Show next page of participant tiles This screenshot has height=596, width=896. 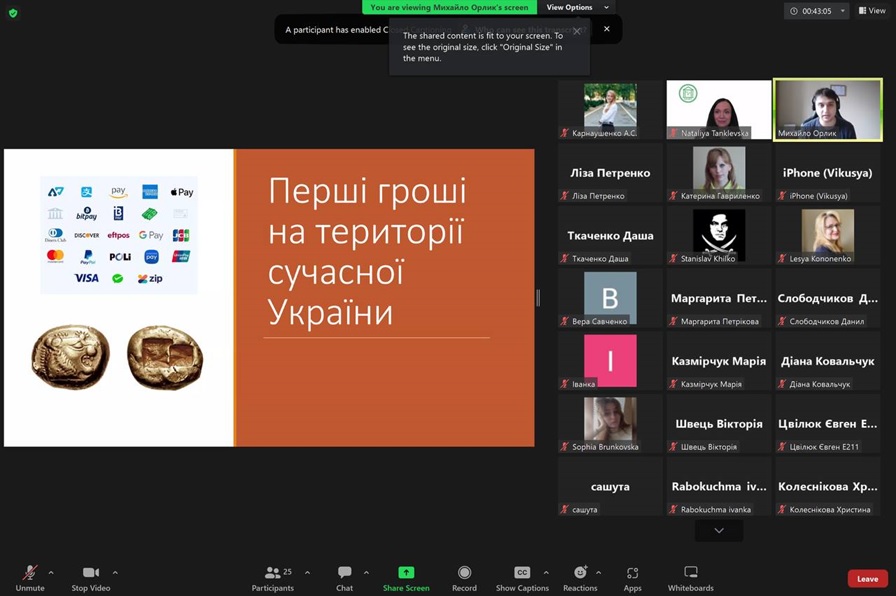tap(719, 531)
